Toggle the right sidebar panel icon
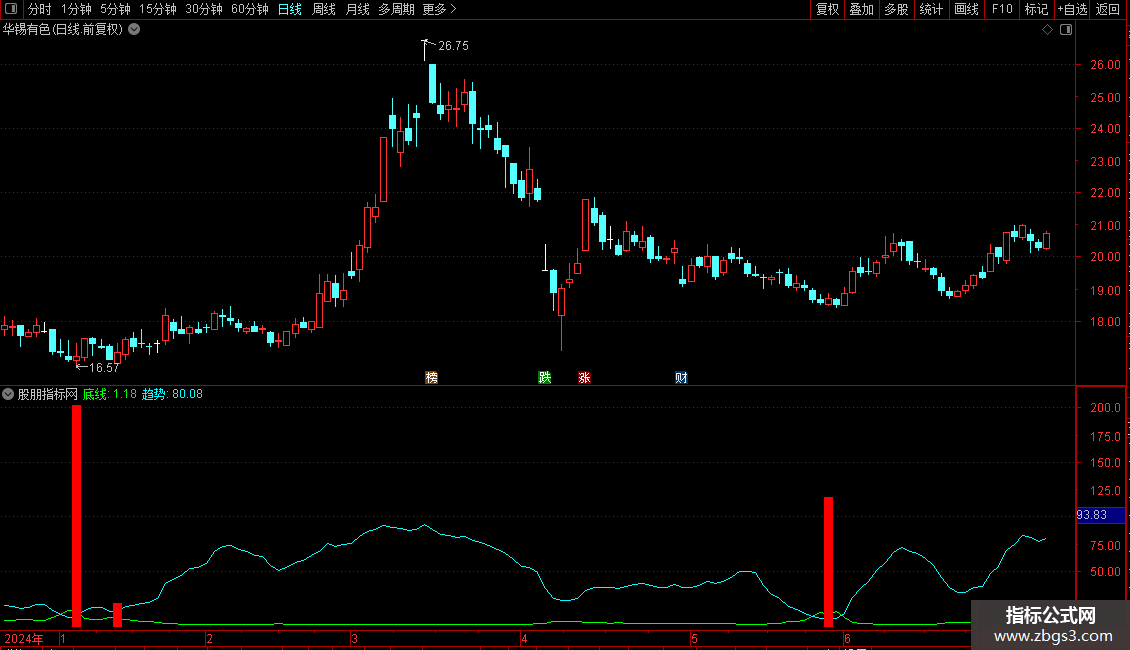Image resolution: width=1130 pixels, height=650 pixels. click(1066, 30)
